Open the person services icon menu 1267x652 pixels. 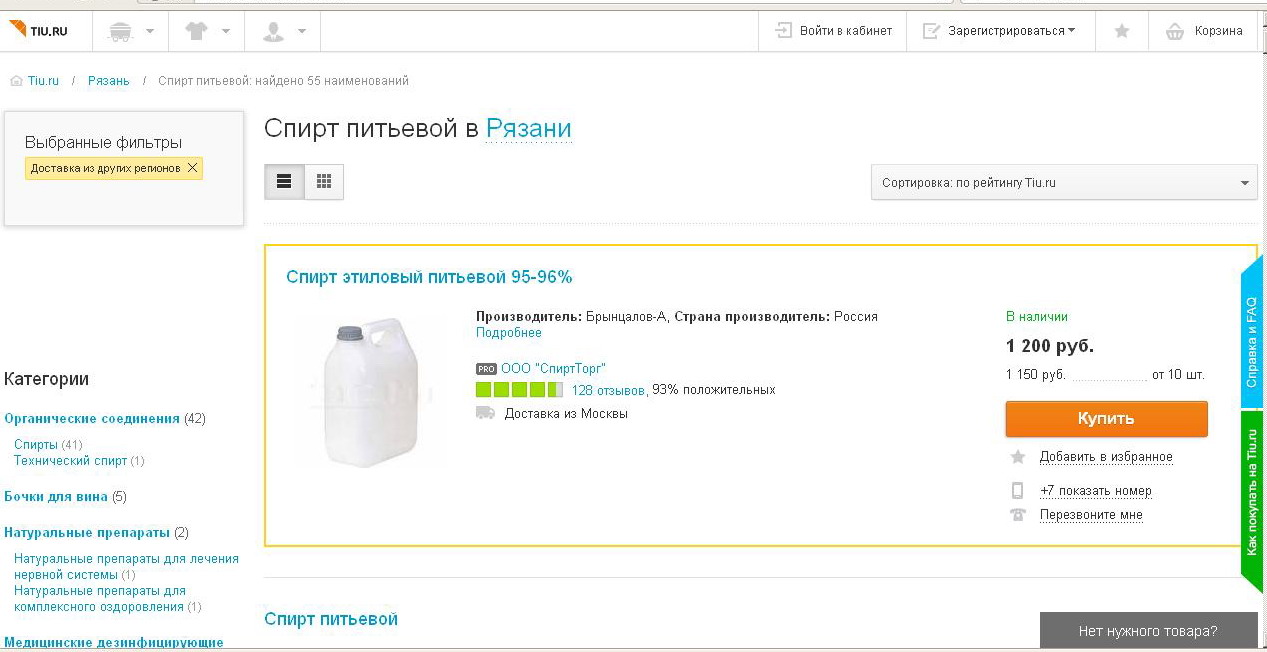pyautogui.click(x=283, y=31)
